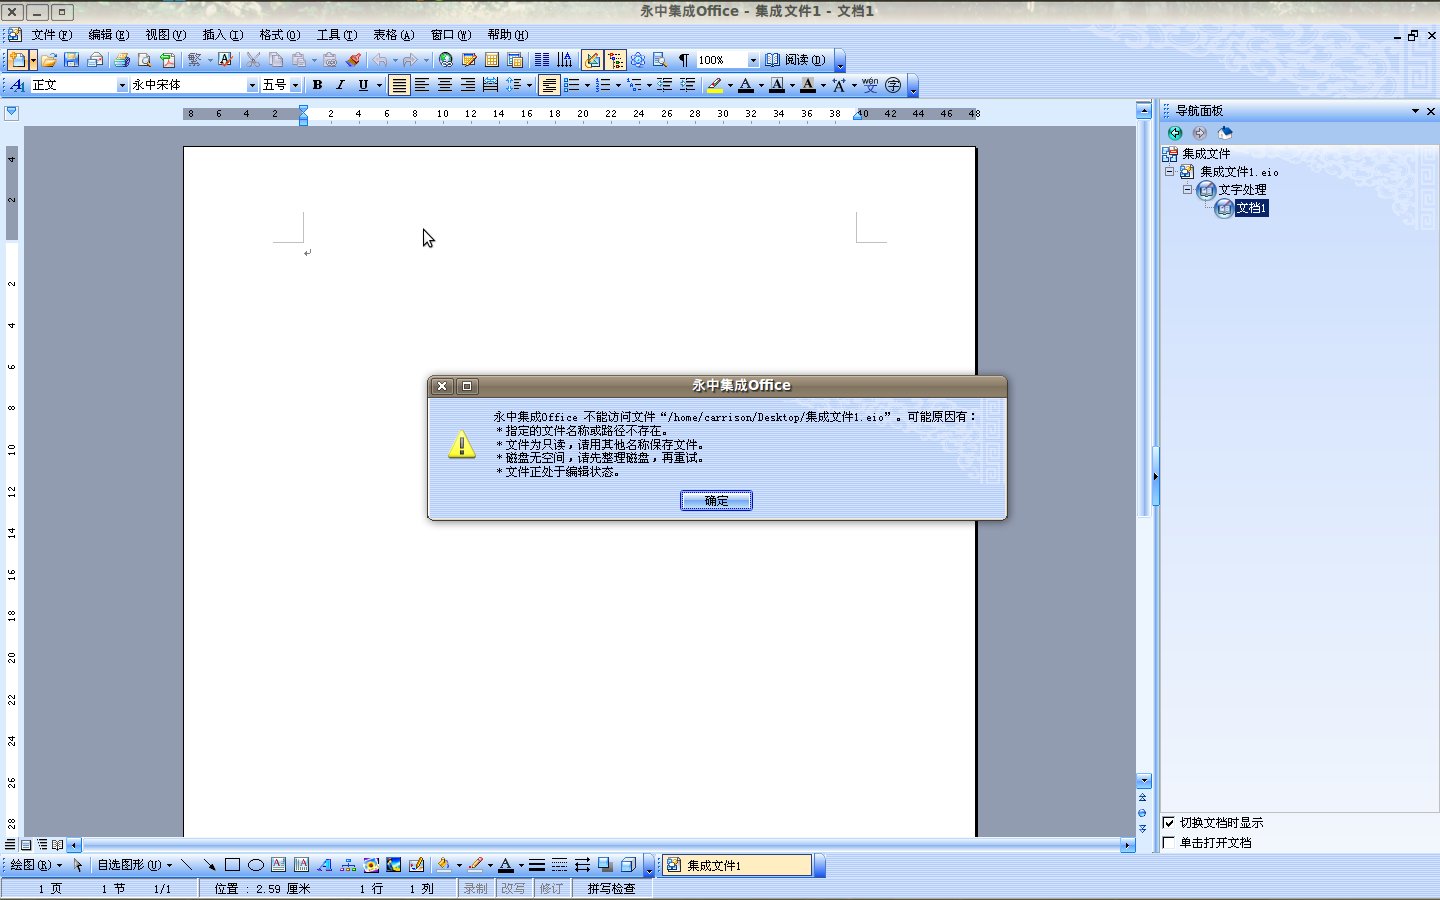Toggle the show paragraph marks icon
1440x900 pixels.
pyautogui.click(x=683, y=60)
